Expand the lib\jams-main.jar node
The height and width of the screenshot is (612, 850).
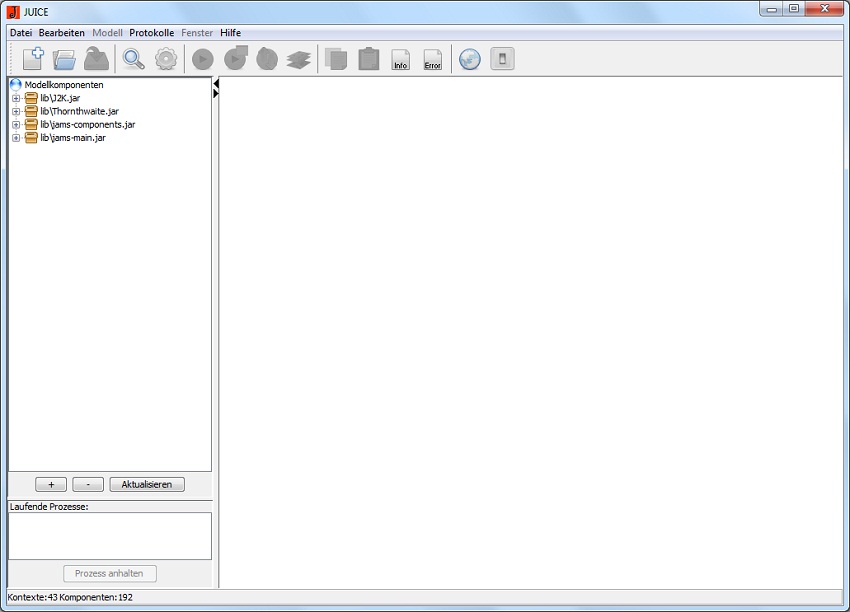tap(16, 138)
